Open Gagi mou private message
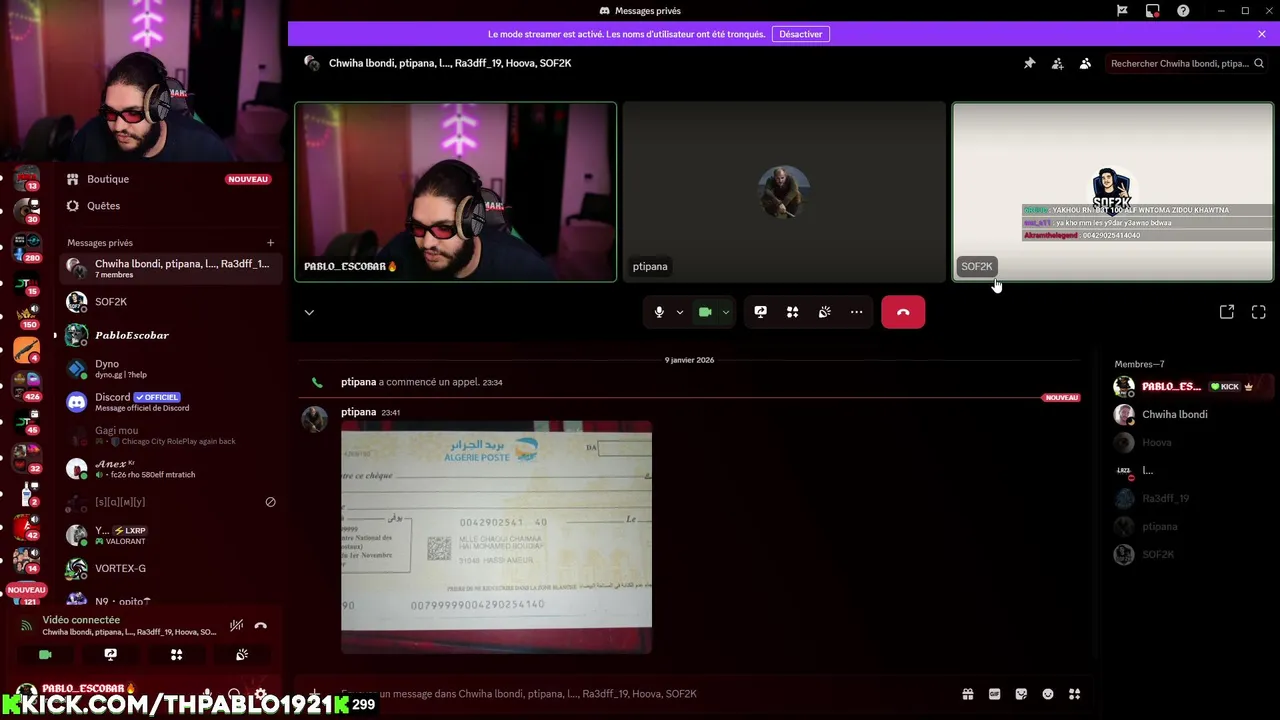Image resolution: width=1280 pixels, height=720 pixels. [171, 435]
